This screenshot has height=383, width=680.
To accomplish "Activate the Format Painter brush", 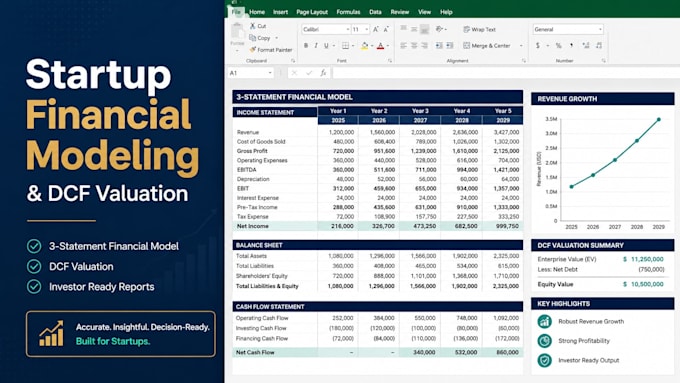I will 271,50.
